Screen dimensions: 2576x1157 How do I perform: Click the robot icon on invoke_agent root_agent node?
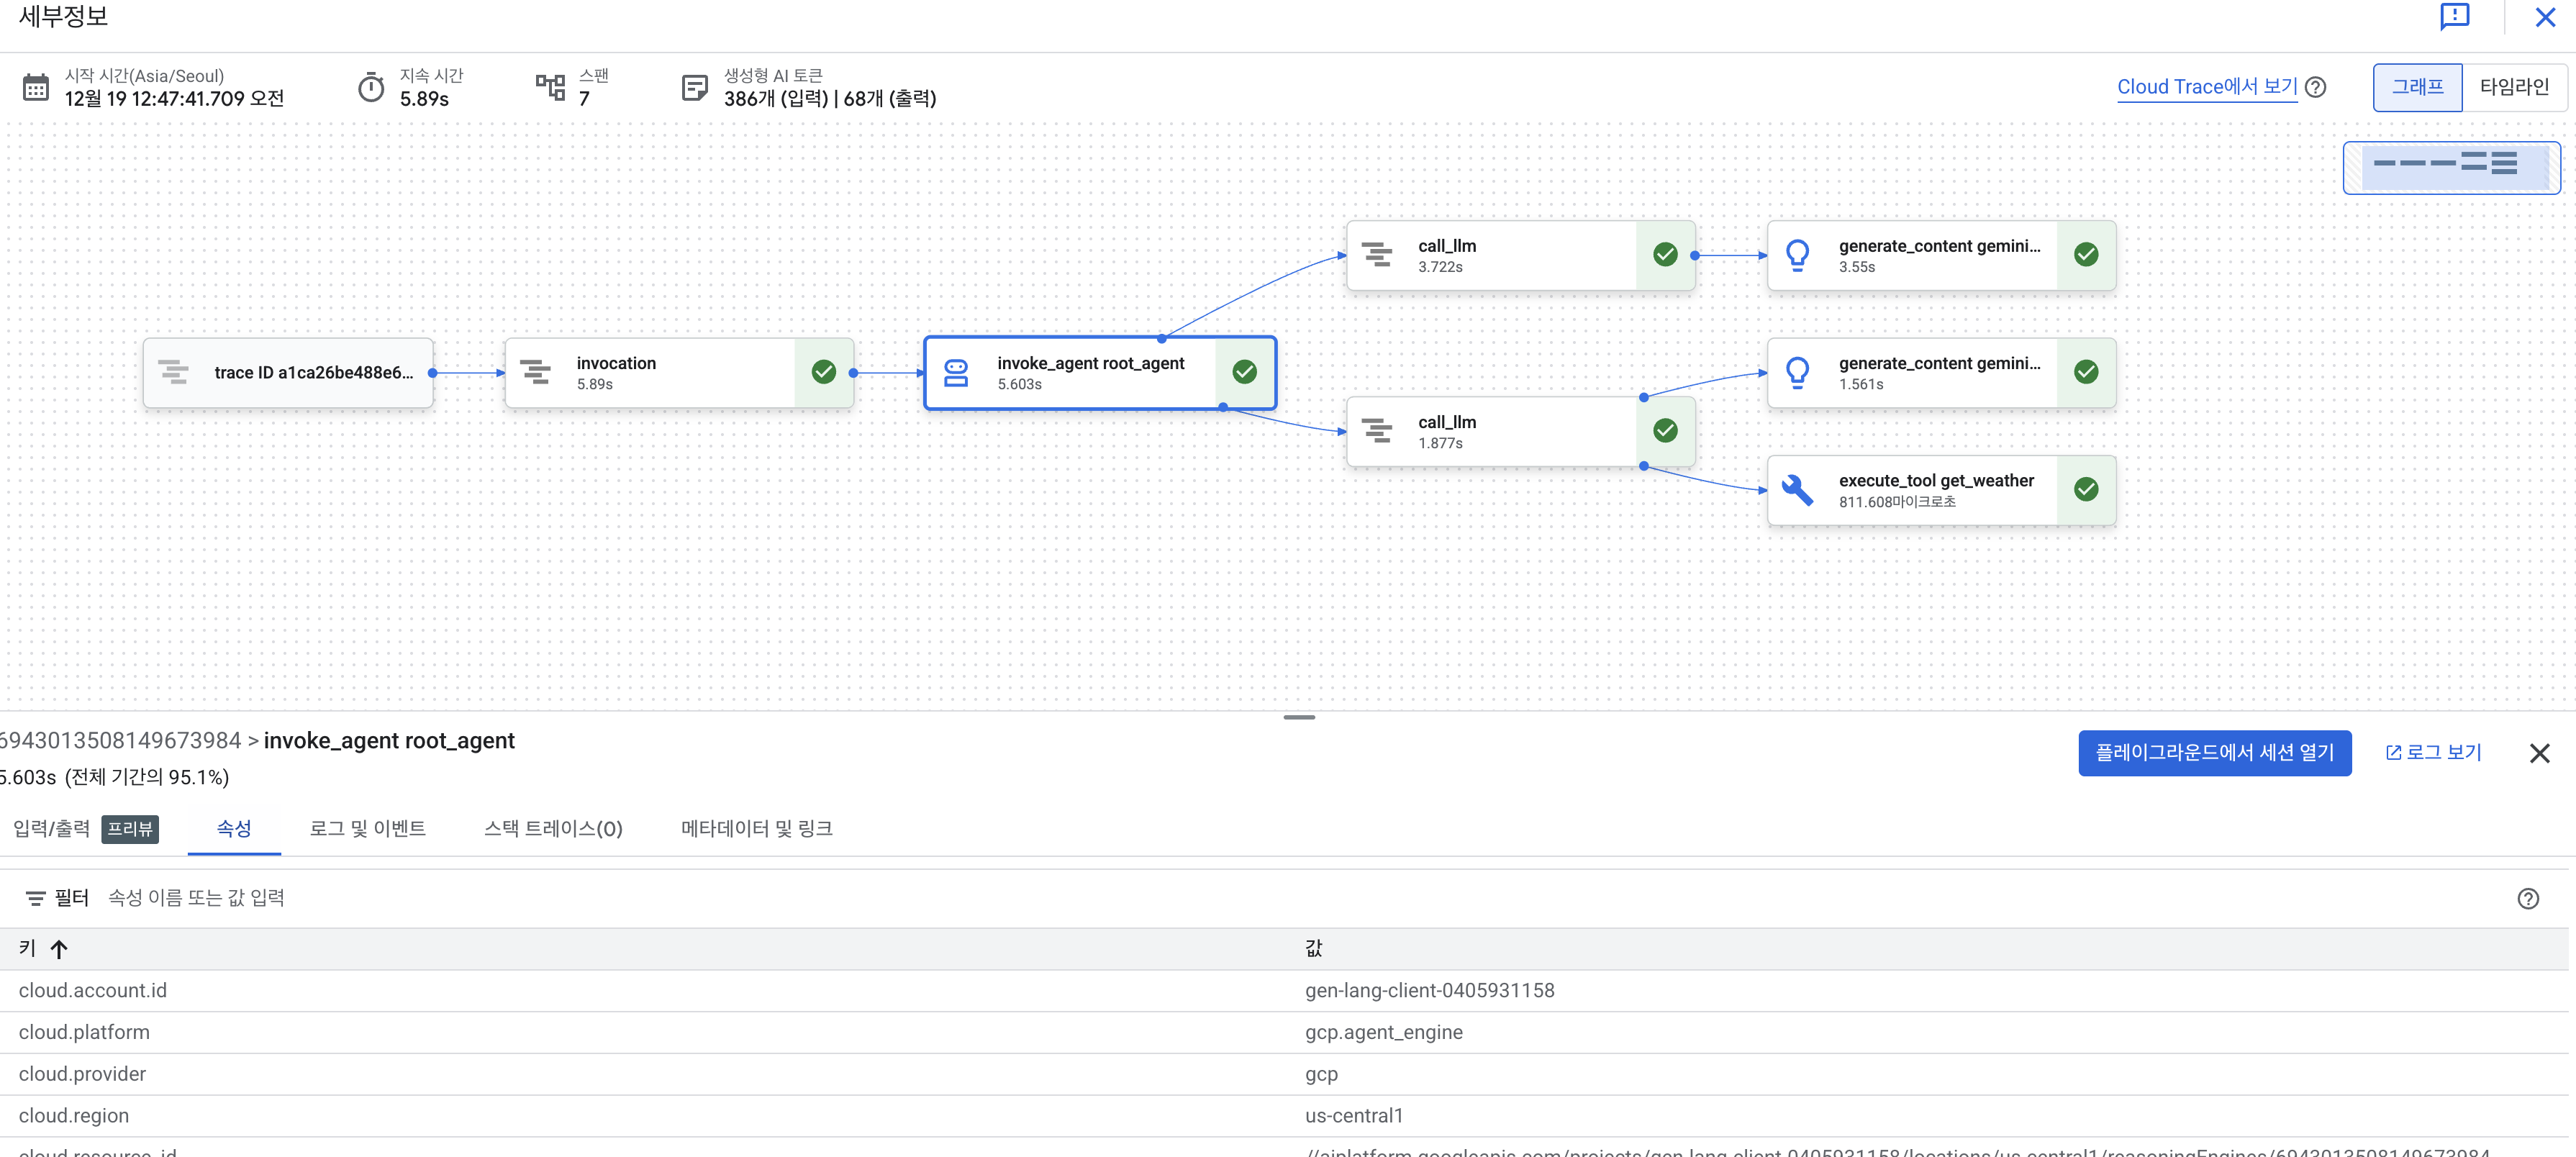tap(956, 373)
